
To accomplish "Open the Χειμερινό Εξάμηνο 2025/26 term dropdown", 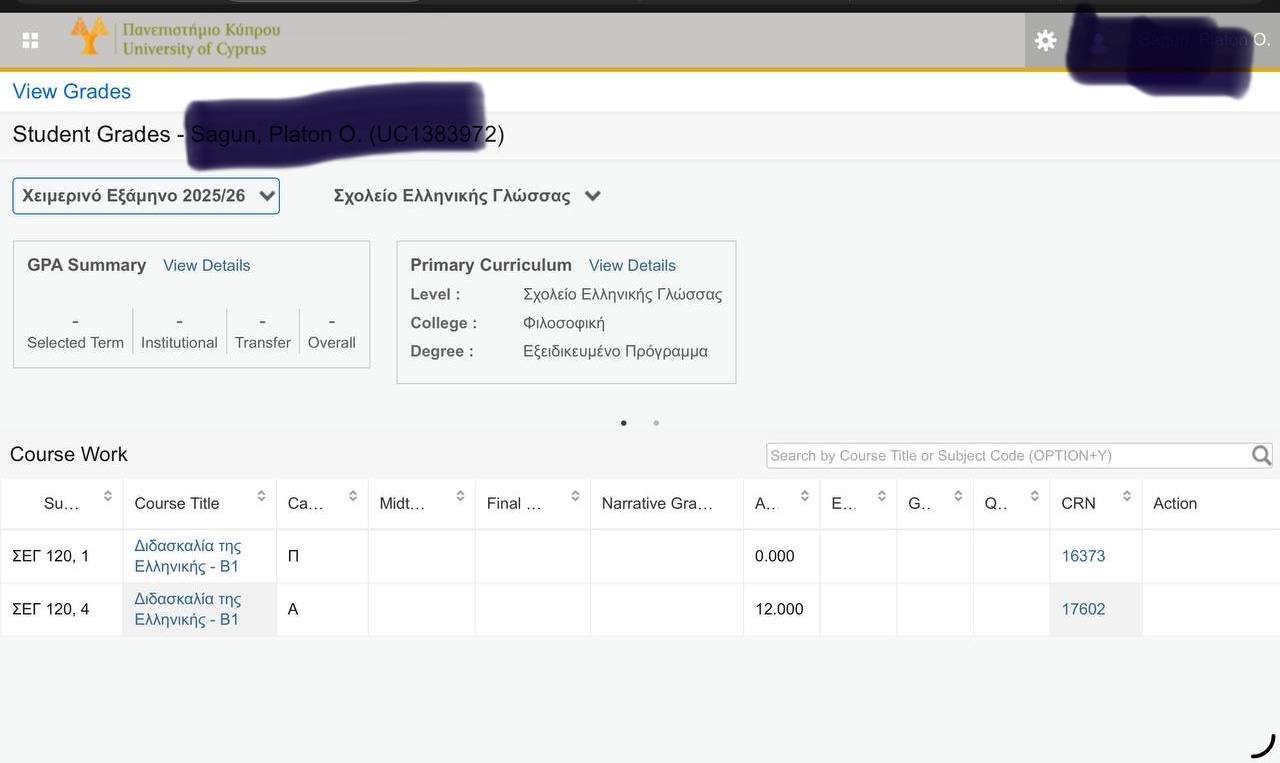I will [x=146, y=196].
